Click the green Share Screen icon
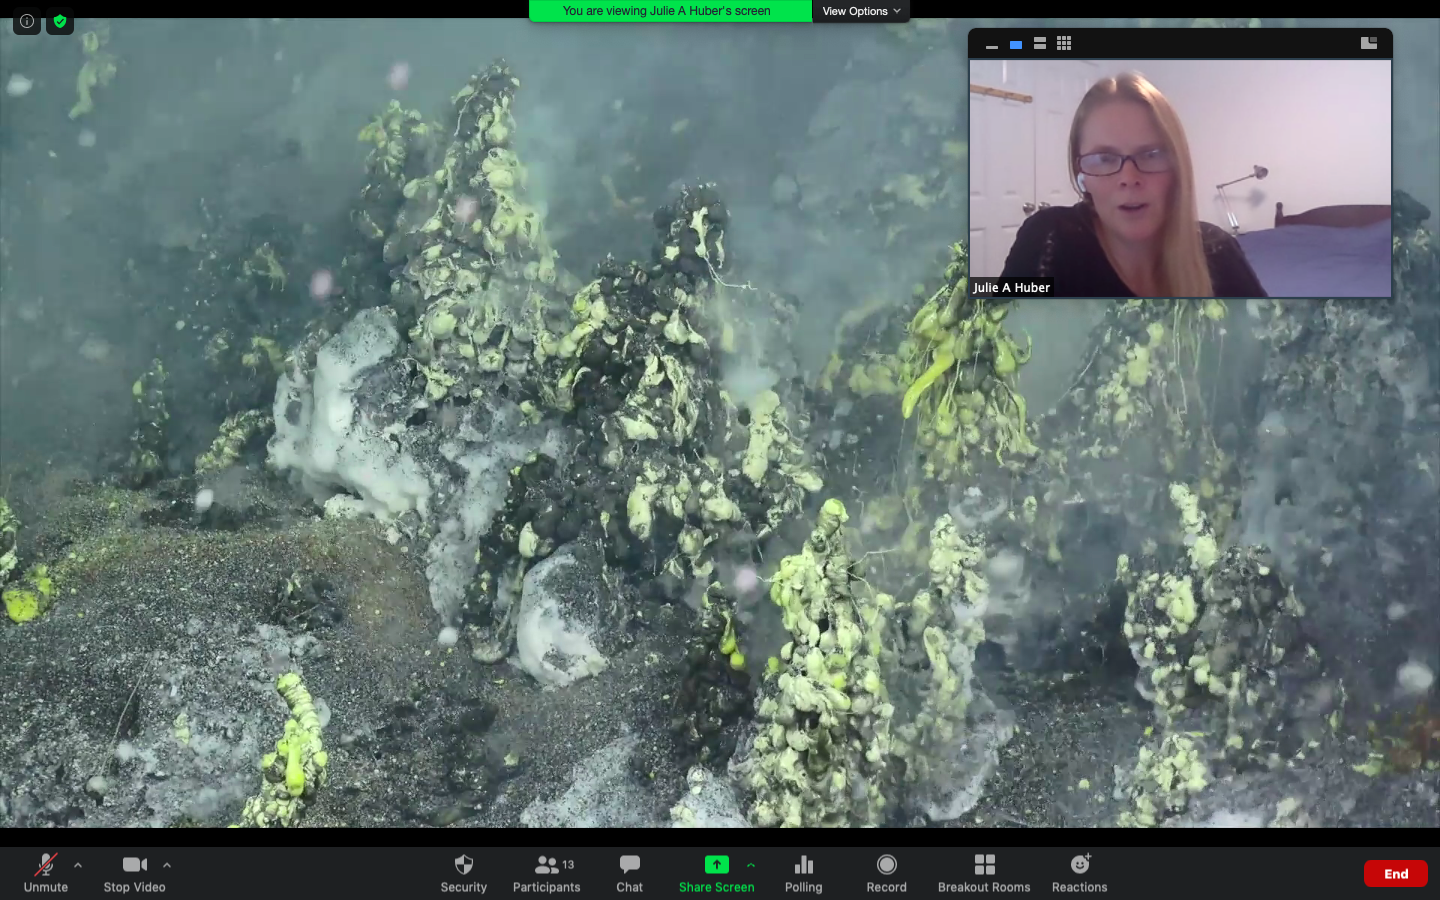 pos(717,865)
